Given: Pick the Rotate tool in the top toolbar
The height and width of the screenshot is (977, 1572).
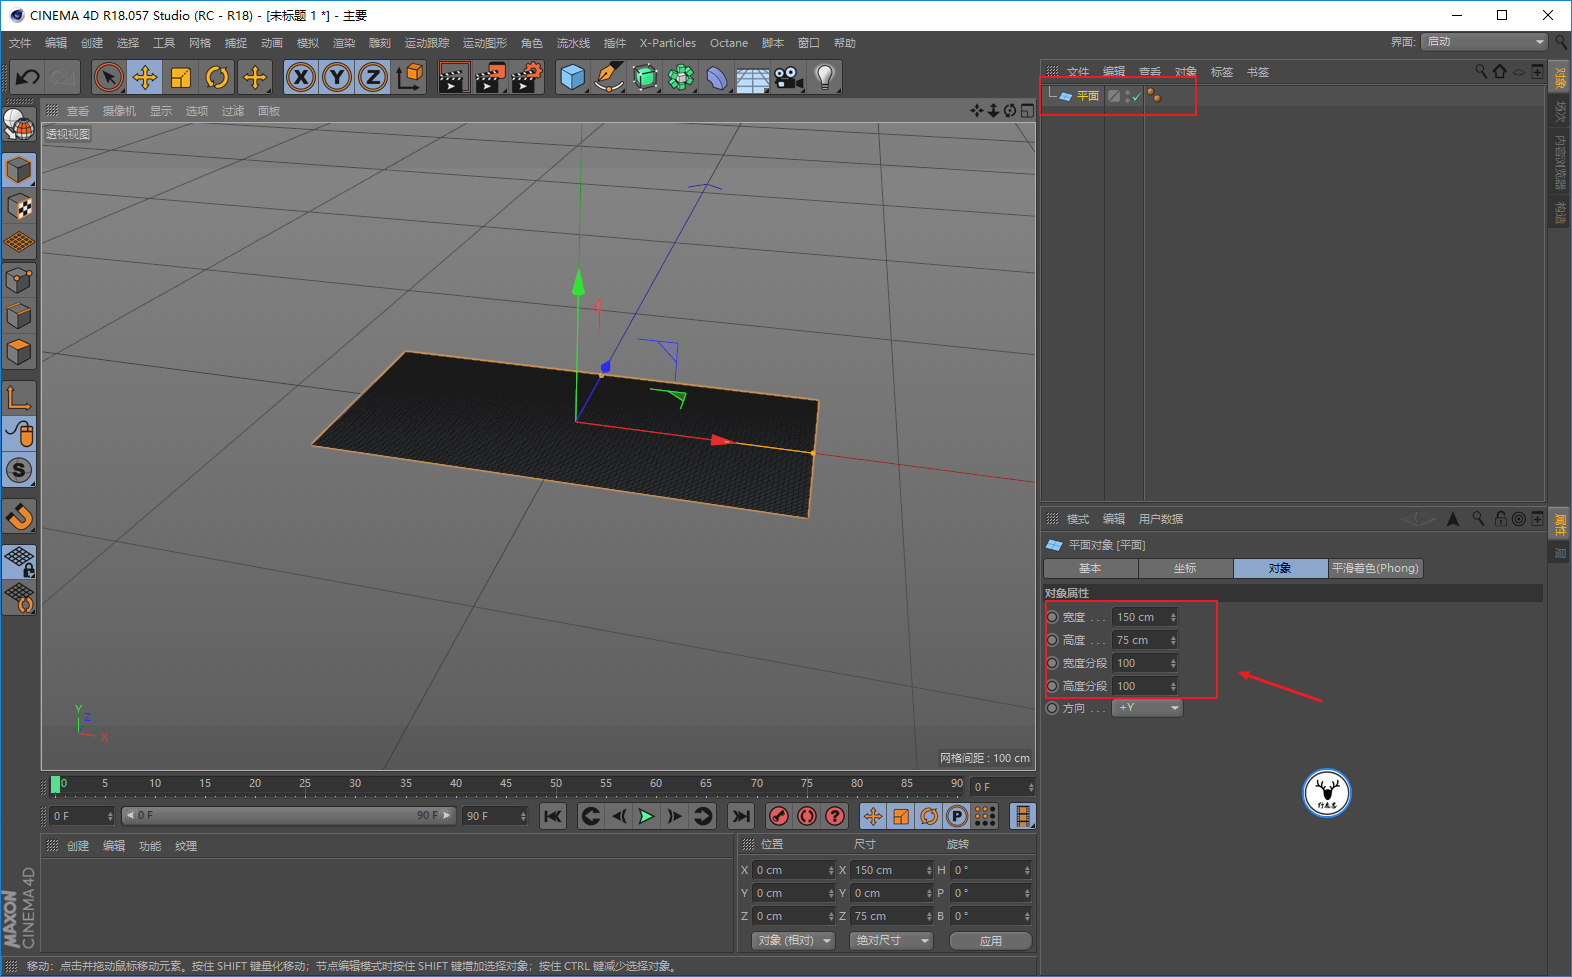Looking at the screenshot, I should (x=217, y=77).
